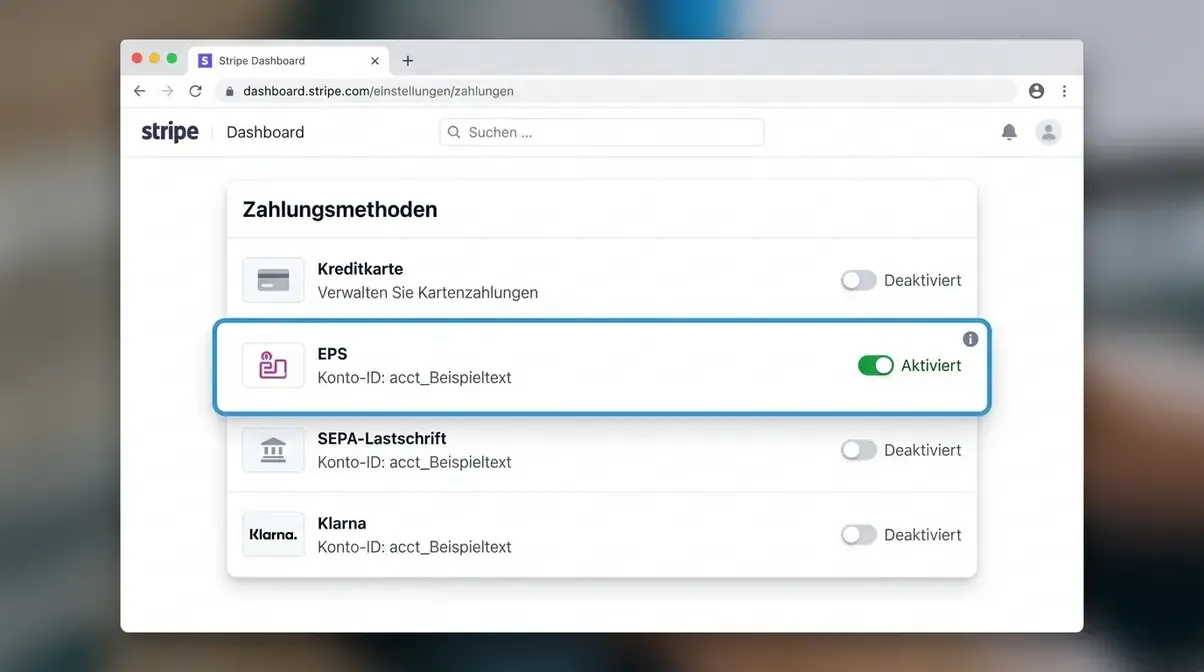Go back with the browser back arrow
1204x672 pixels.
139,91
